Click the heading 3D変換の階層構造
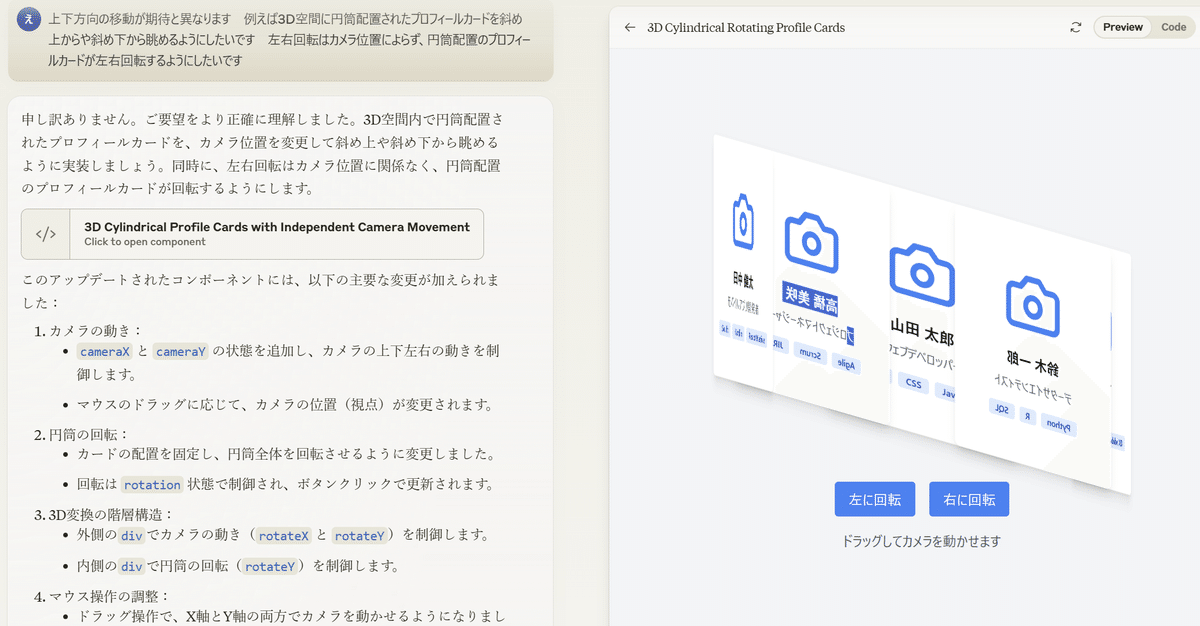The height and width of the screenshot is (626, 1200). pos(109,515)
